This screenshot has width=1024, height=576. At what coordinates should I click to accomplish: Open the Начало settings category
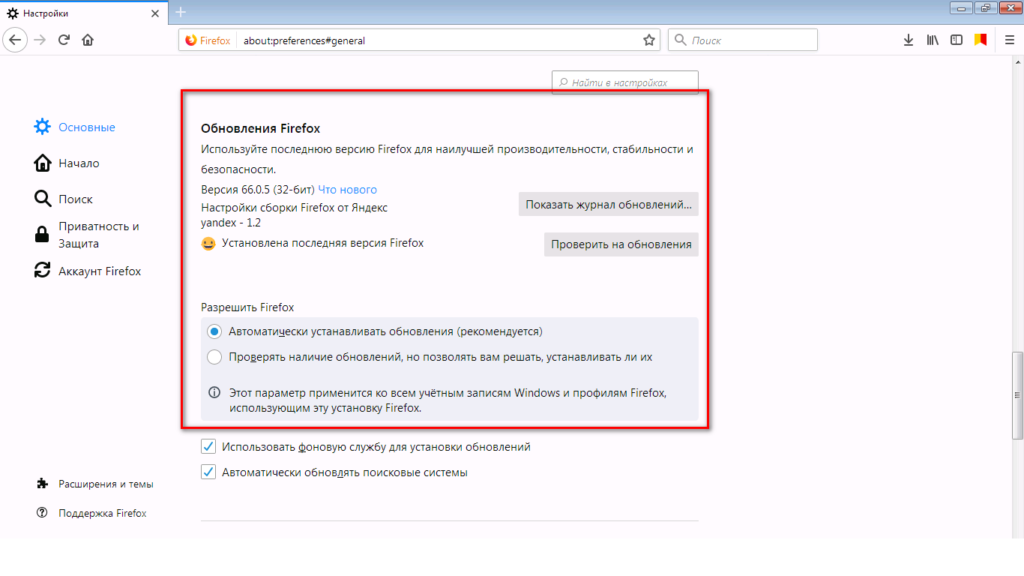point(67,163)
